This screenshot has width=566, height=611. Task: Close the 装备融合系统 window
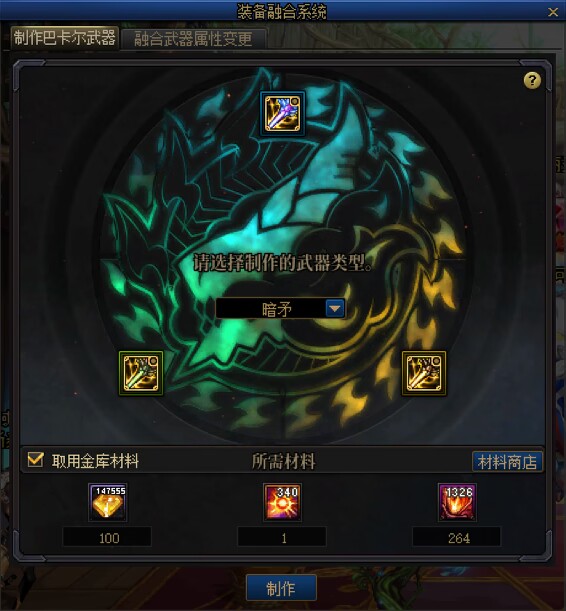553,12
